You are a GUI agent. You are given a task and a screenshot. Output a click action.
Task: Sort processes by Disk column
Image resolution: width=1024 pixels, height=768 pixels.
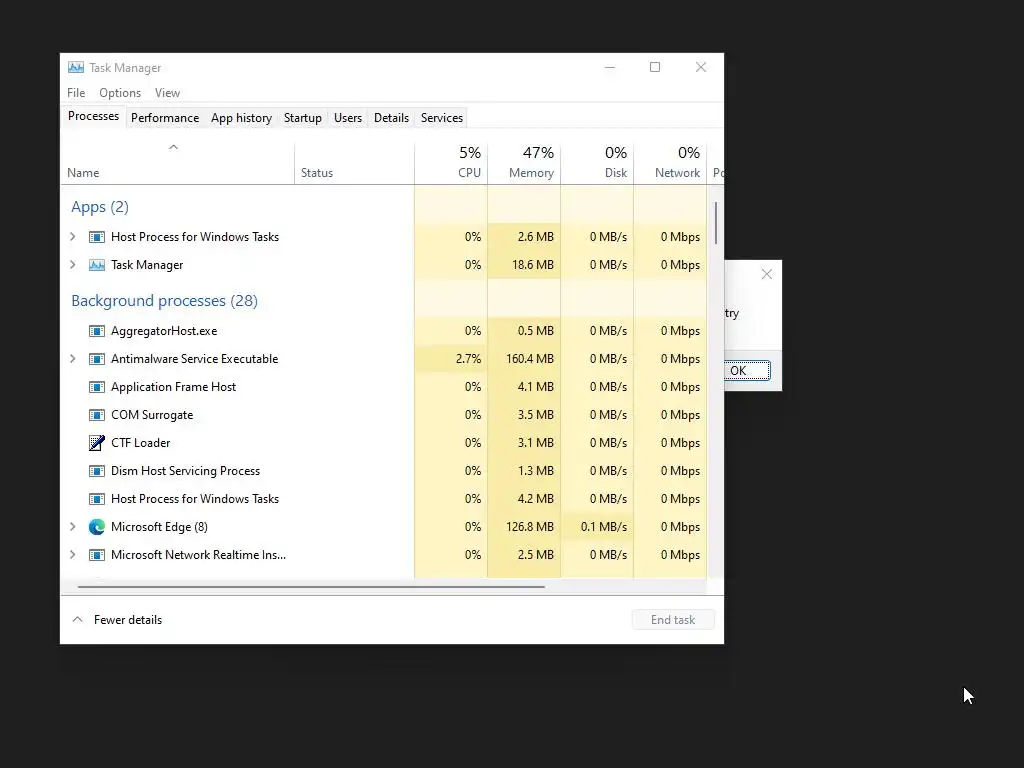pyautogui.click(x=598, y=163)
